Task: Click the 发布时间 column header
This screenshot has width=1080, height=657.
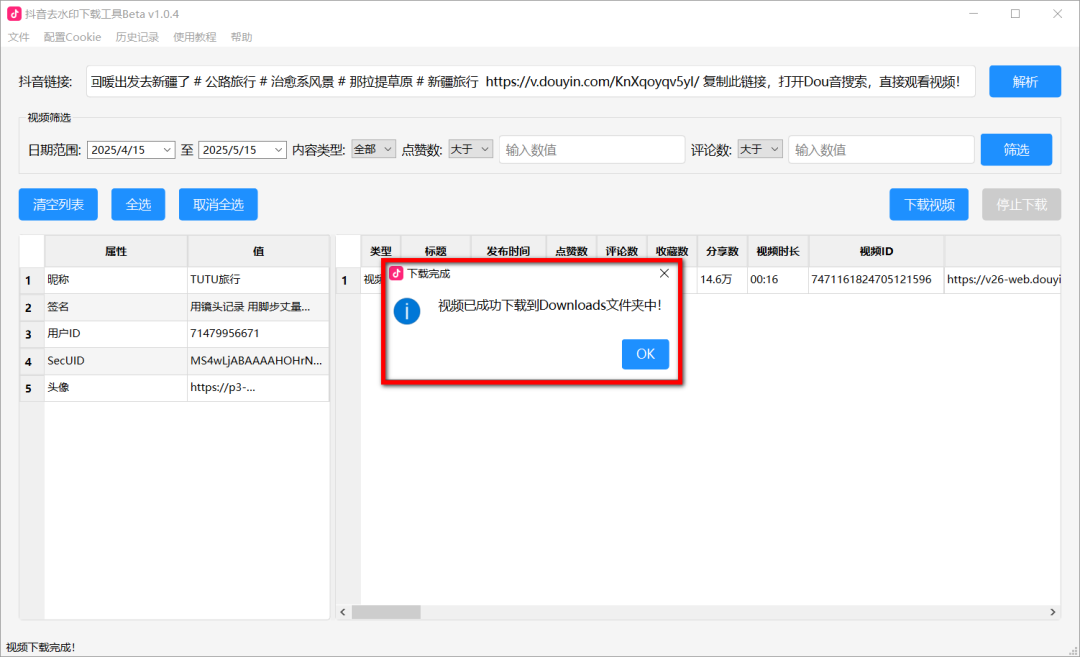Action: point(508,251)
